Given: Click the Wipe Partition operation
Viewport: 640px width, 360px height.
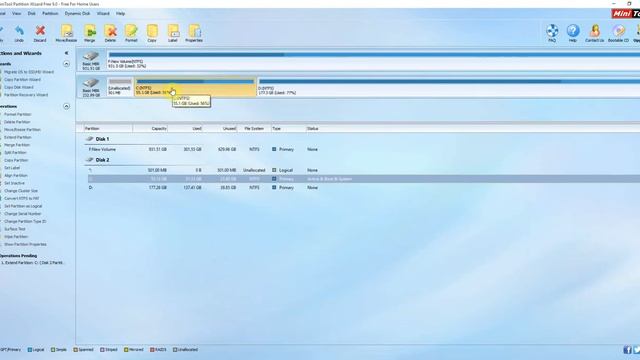Looking at the screenshot, I should coord(16,237).
